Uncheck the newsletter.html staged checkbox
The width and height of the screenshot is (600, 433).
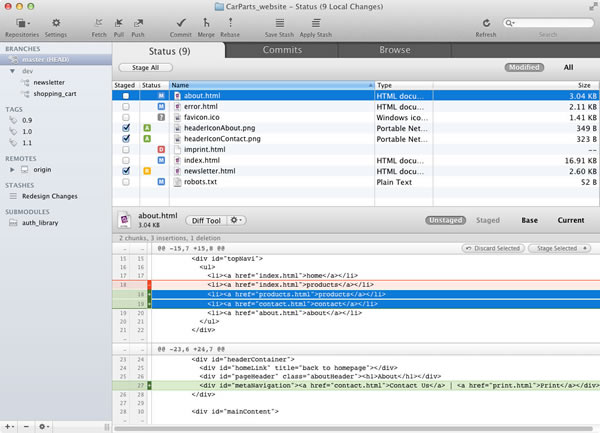click(125, 171)
